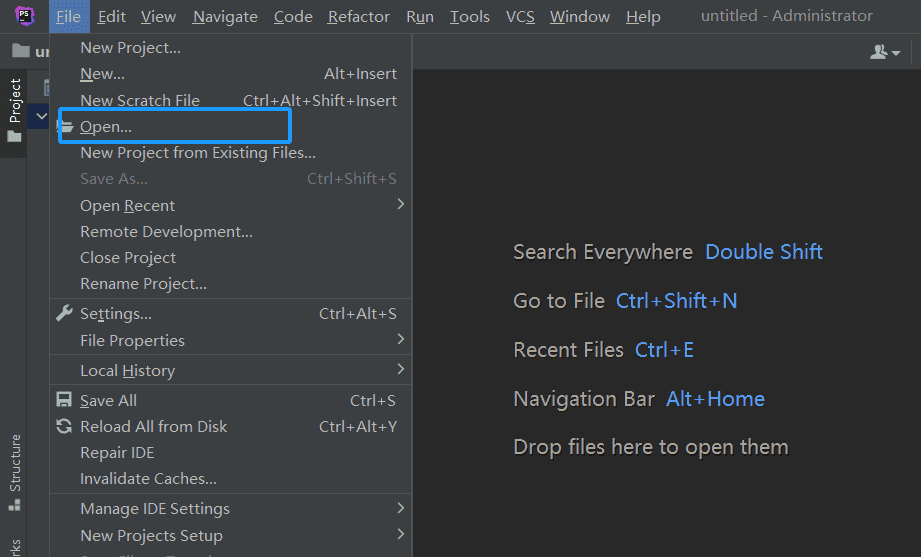The image size is (921, 557).
Task: Click the Reload All from Disk icon
Action: [x=65, y=426]
